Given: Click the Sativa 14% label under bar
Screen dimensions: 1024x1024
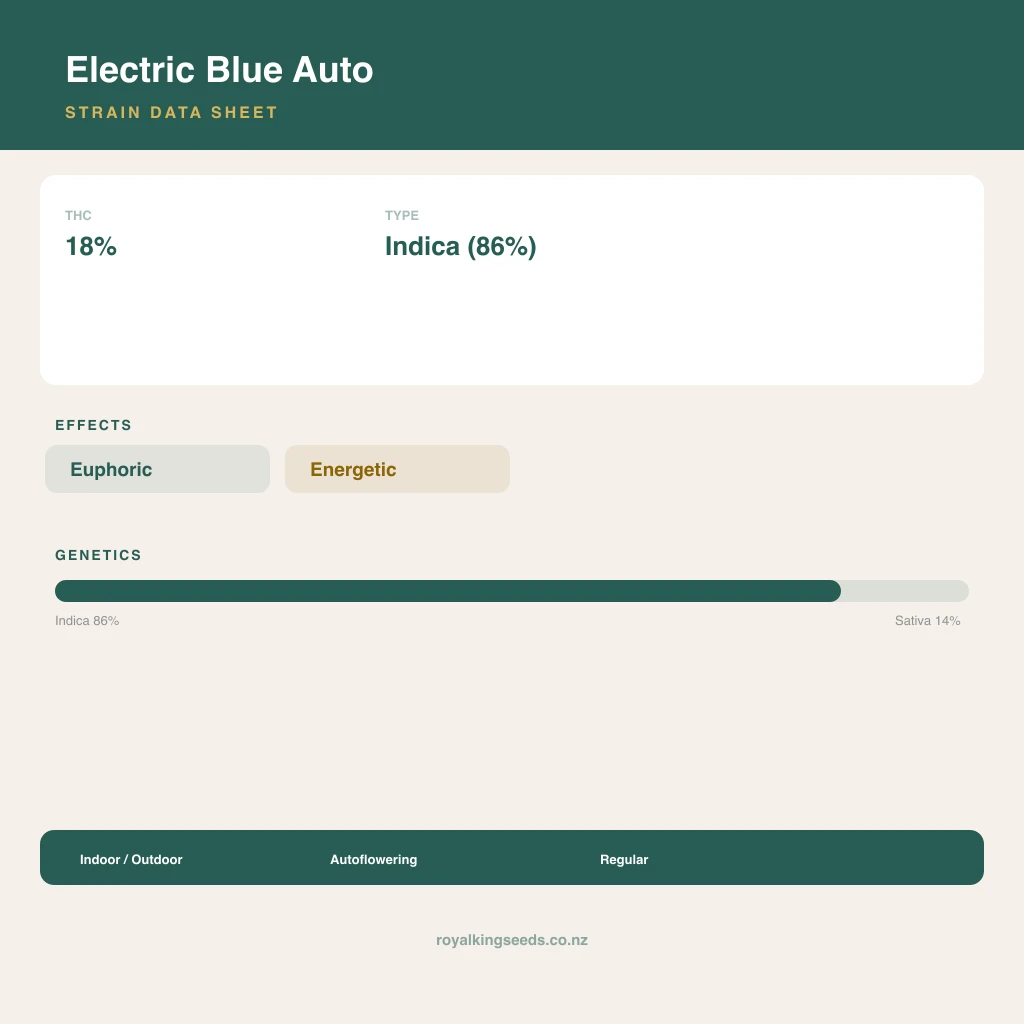Looking at the screenshot, I should pyautogui.click(x=927, y=620).
